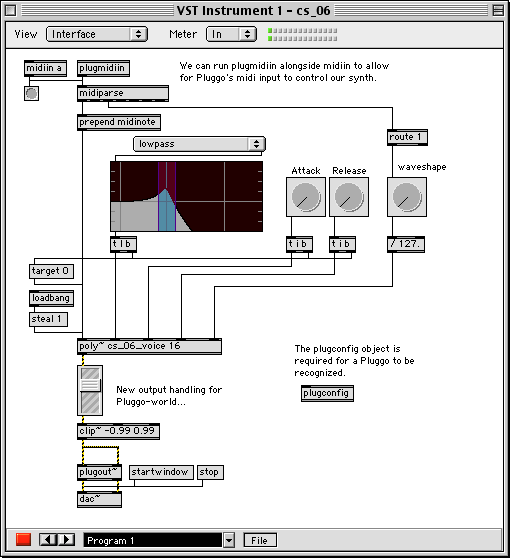The width and height of the screenshot is (510, 558).
Task: Click the stop message box
Action: [210, 472]
